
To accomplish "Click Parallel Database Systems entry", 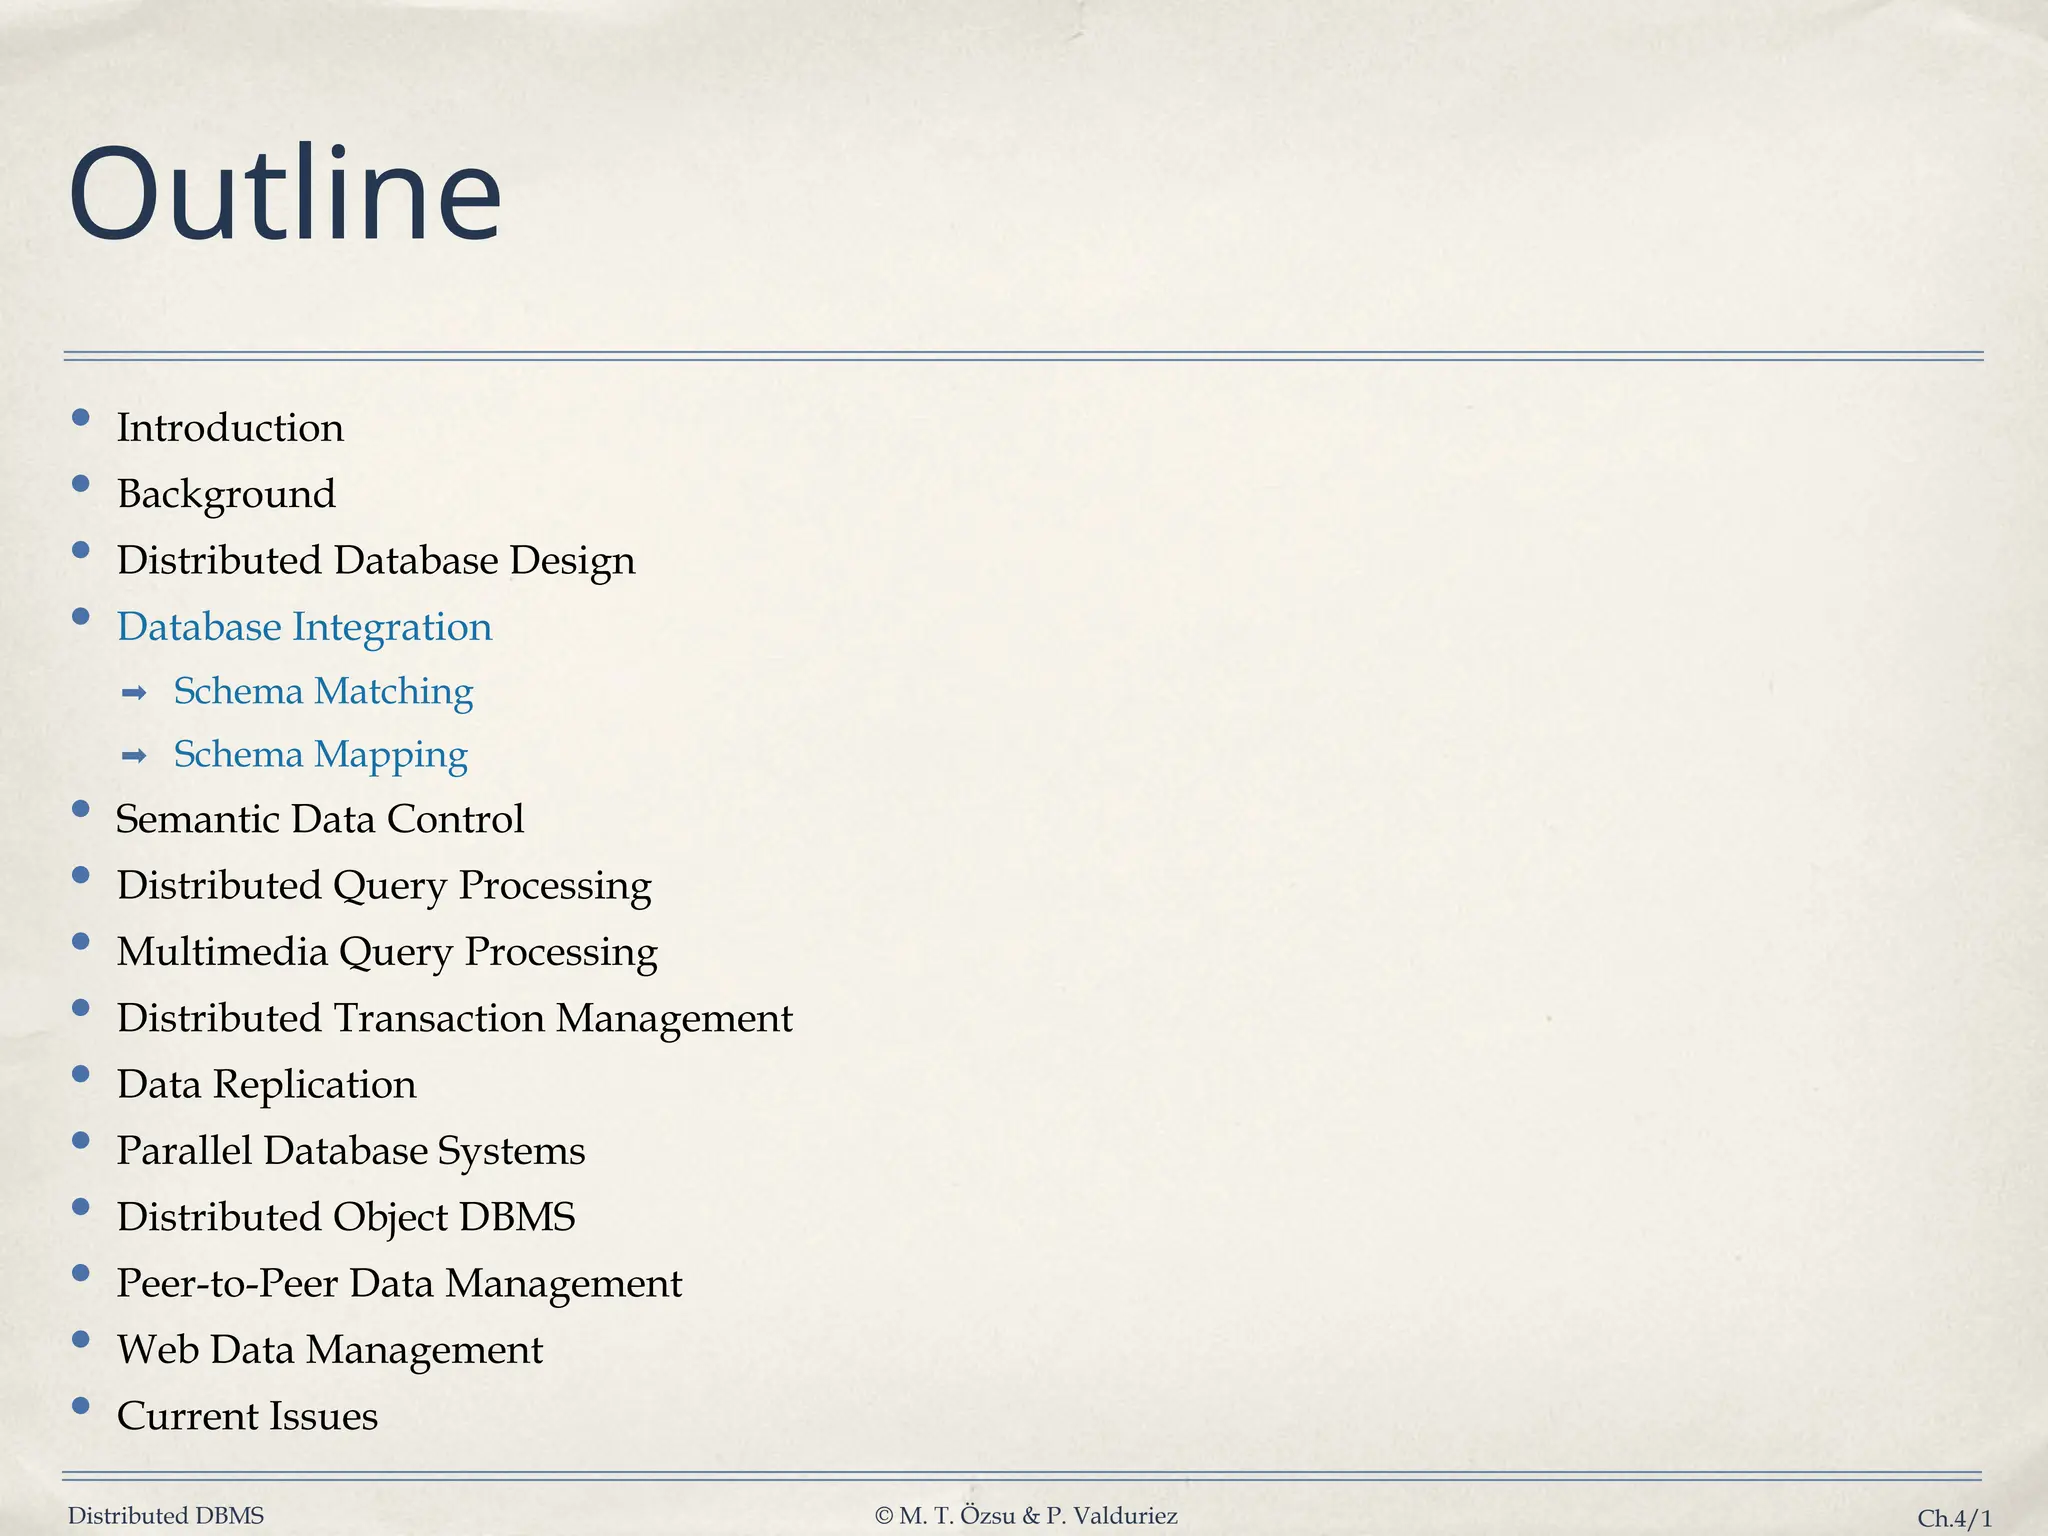I will [x=350, y=1151].
